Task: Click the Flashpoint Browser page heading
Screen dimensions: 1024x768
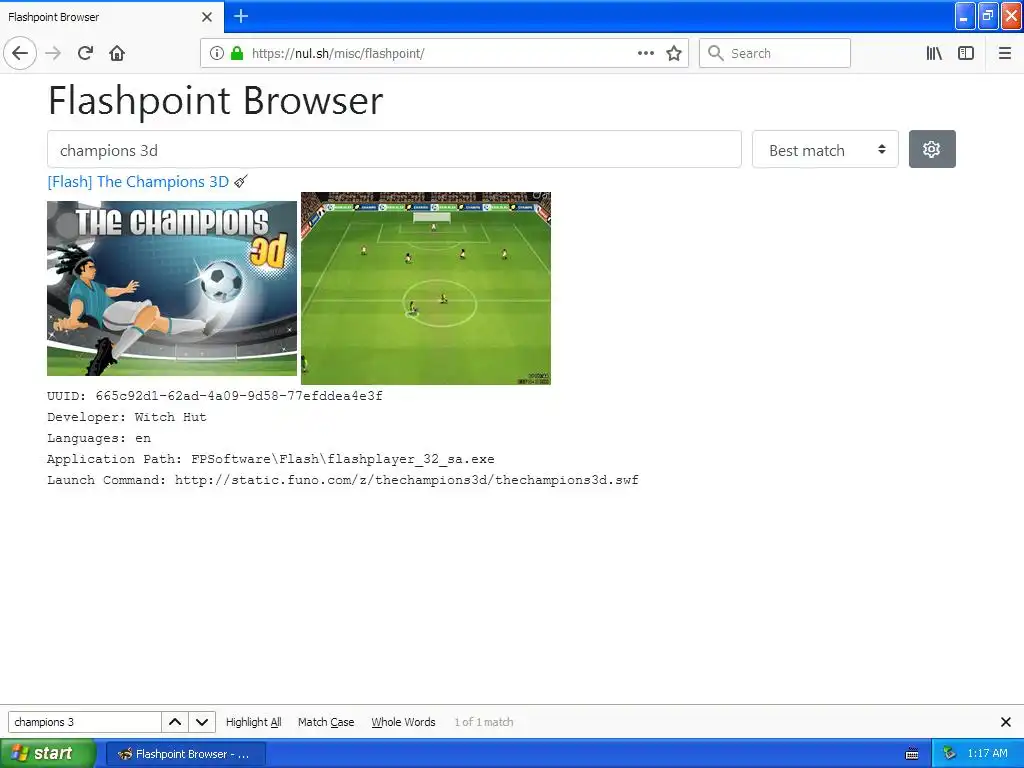Action: (216, 101)
